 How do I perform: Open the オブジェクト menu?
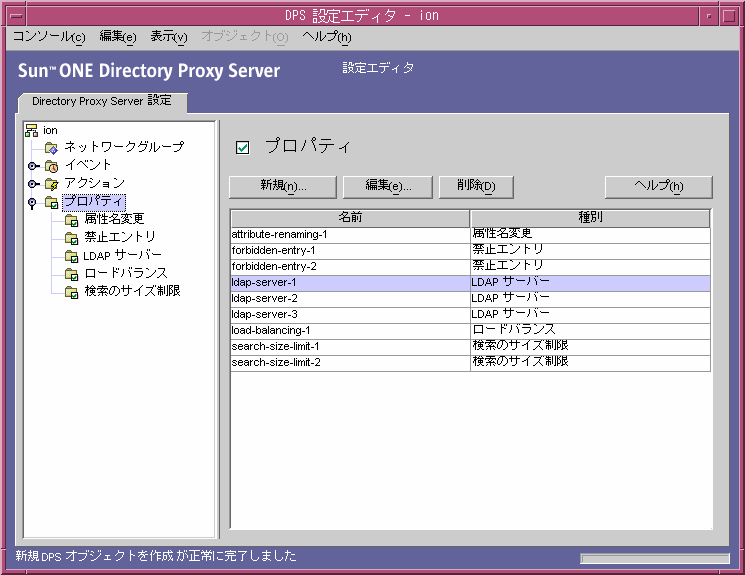click(x=245, y=37)
